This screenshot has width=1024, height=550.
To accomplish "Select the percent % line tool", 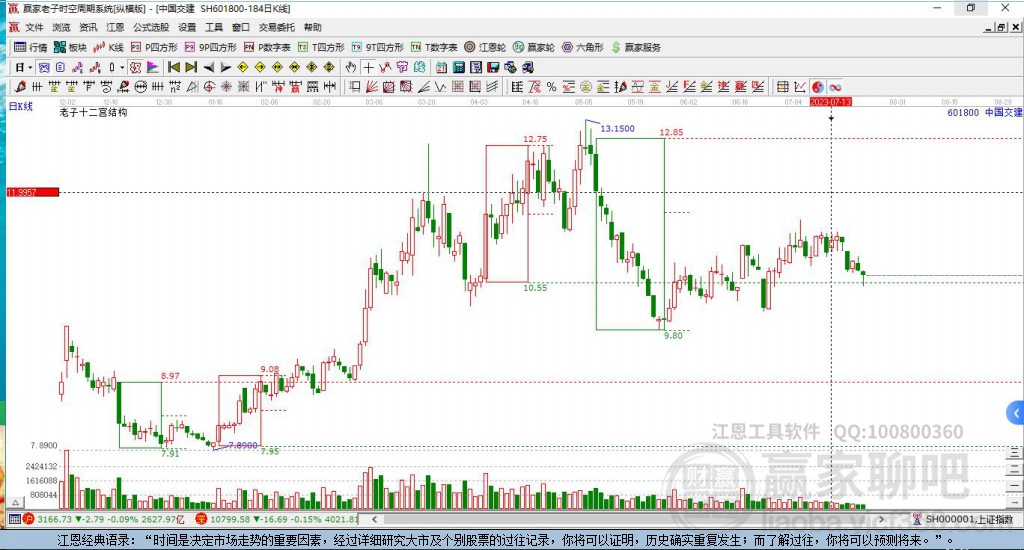I will click(552, 87).
